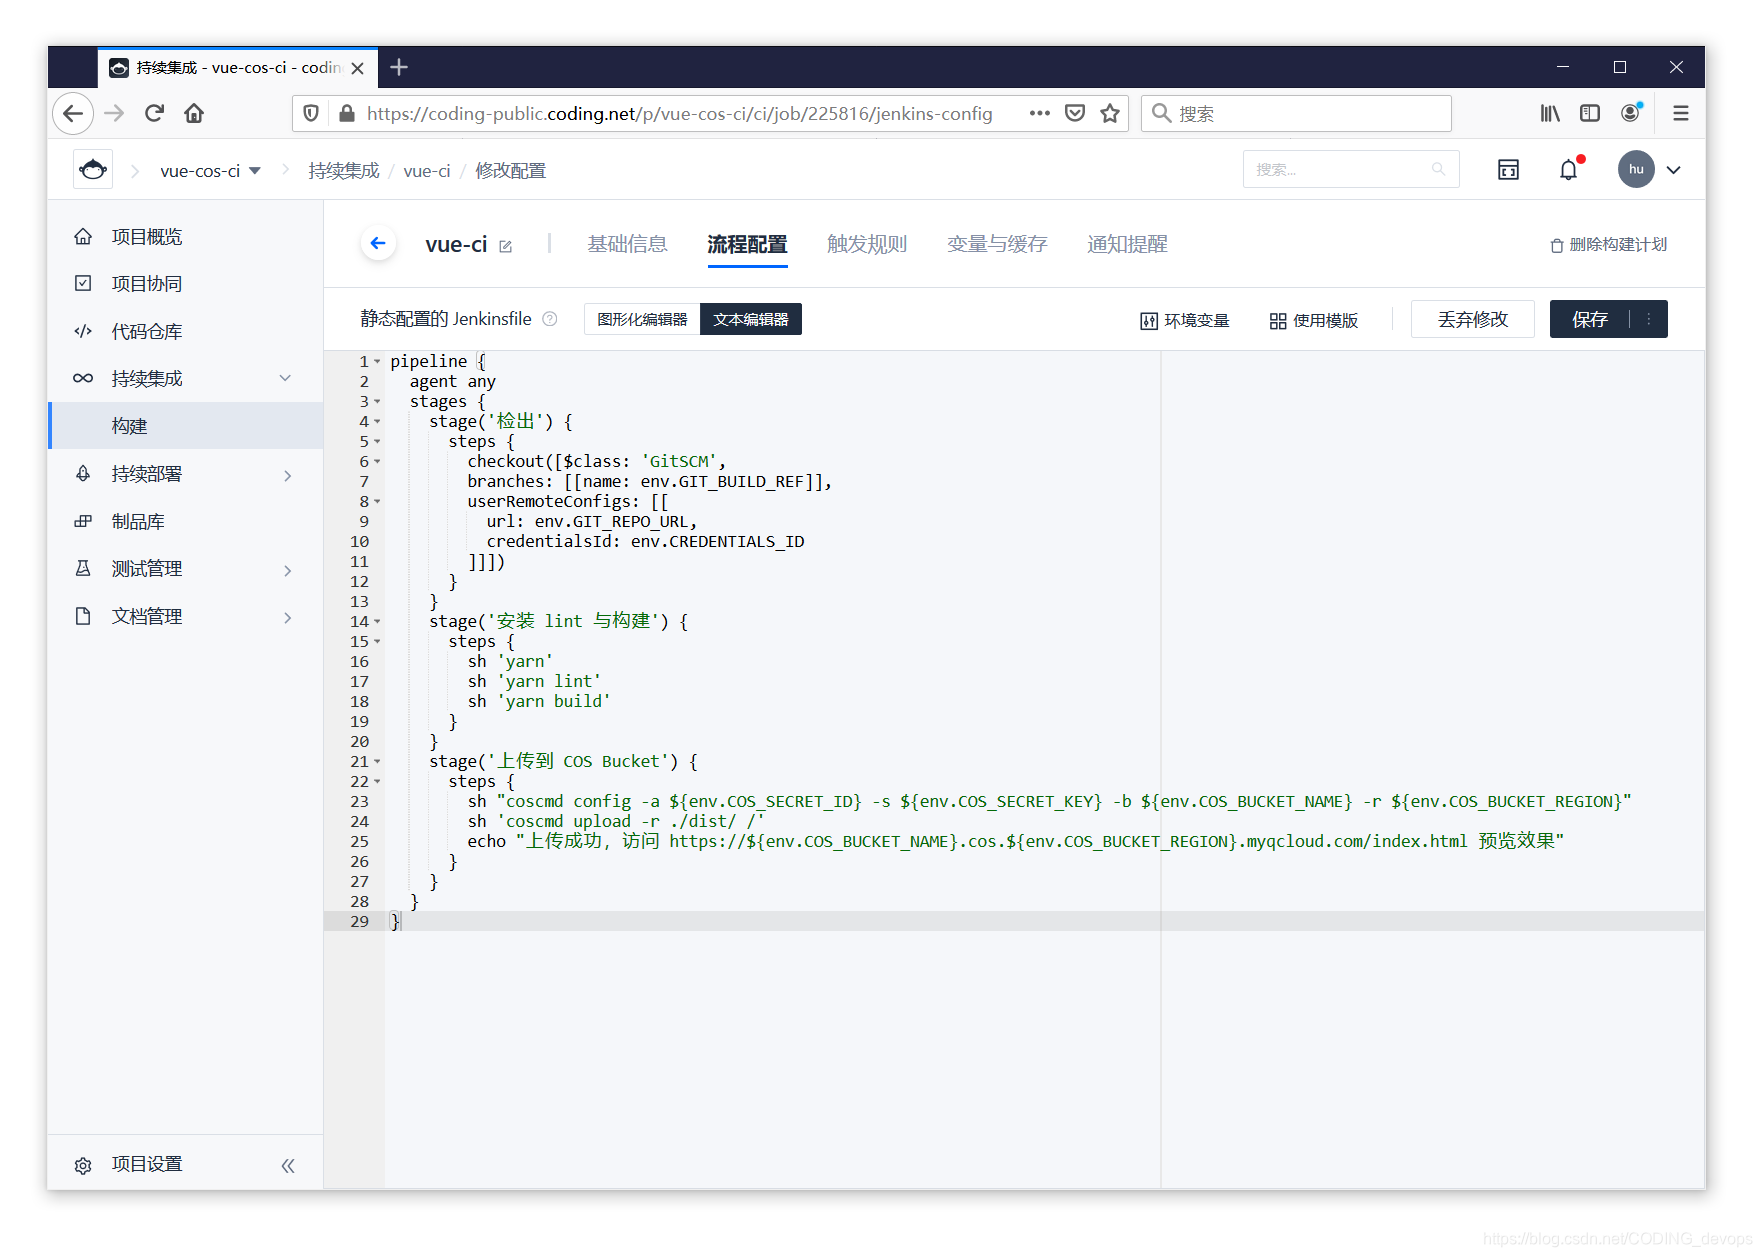Open 制品库 in sidebar

(x=185, y=522)
